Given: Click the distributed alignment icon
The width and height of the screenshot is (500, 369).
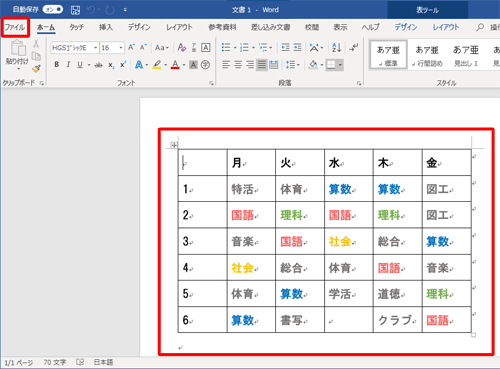Looking at the screenshot, I should pyautogui.click(x=274, y=65).
